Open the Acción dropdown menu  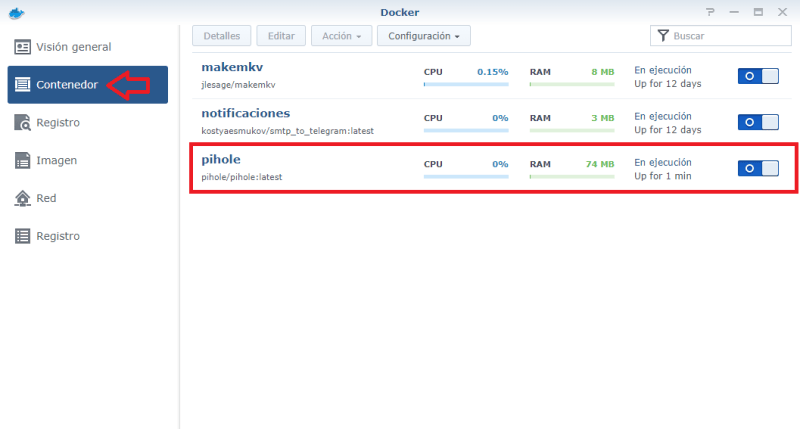pyautogui.click(x=341, y=36)
